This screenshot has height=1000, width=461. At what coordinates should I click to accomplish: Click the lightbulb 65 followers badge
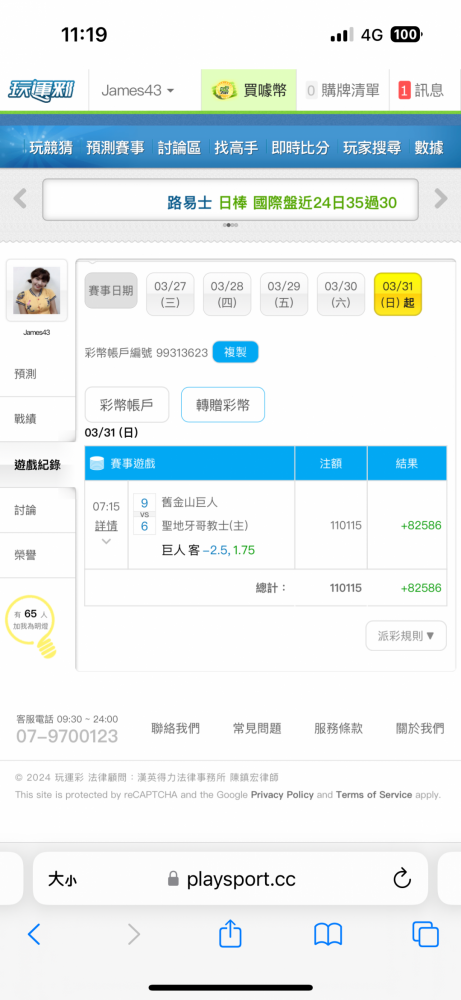[31, 624]
